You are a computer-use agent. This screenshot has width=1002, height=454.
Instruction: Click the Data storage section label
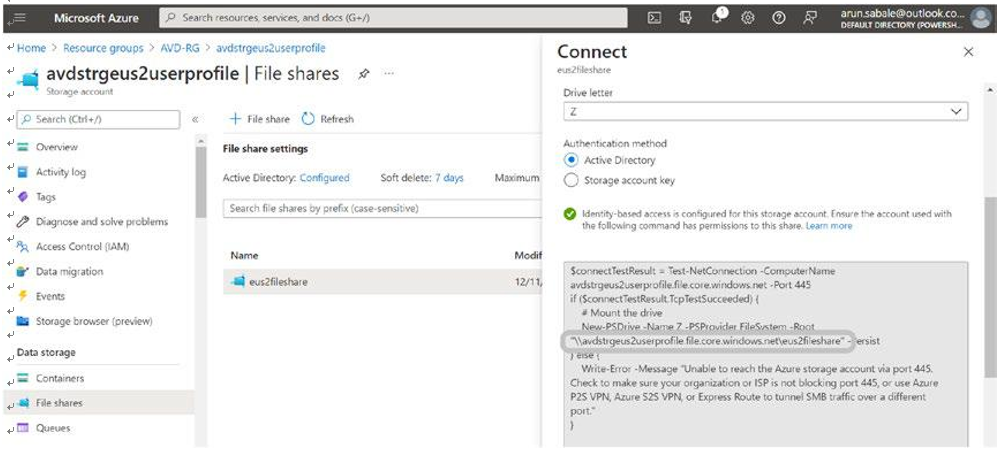[46, 352]
